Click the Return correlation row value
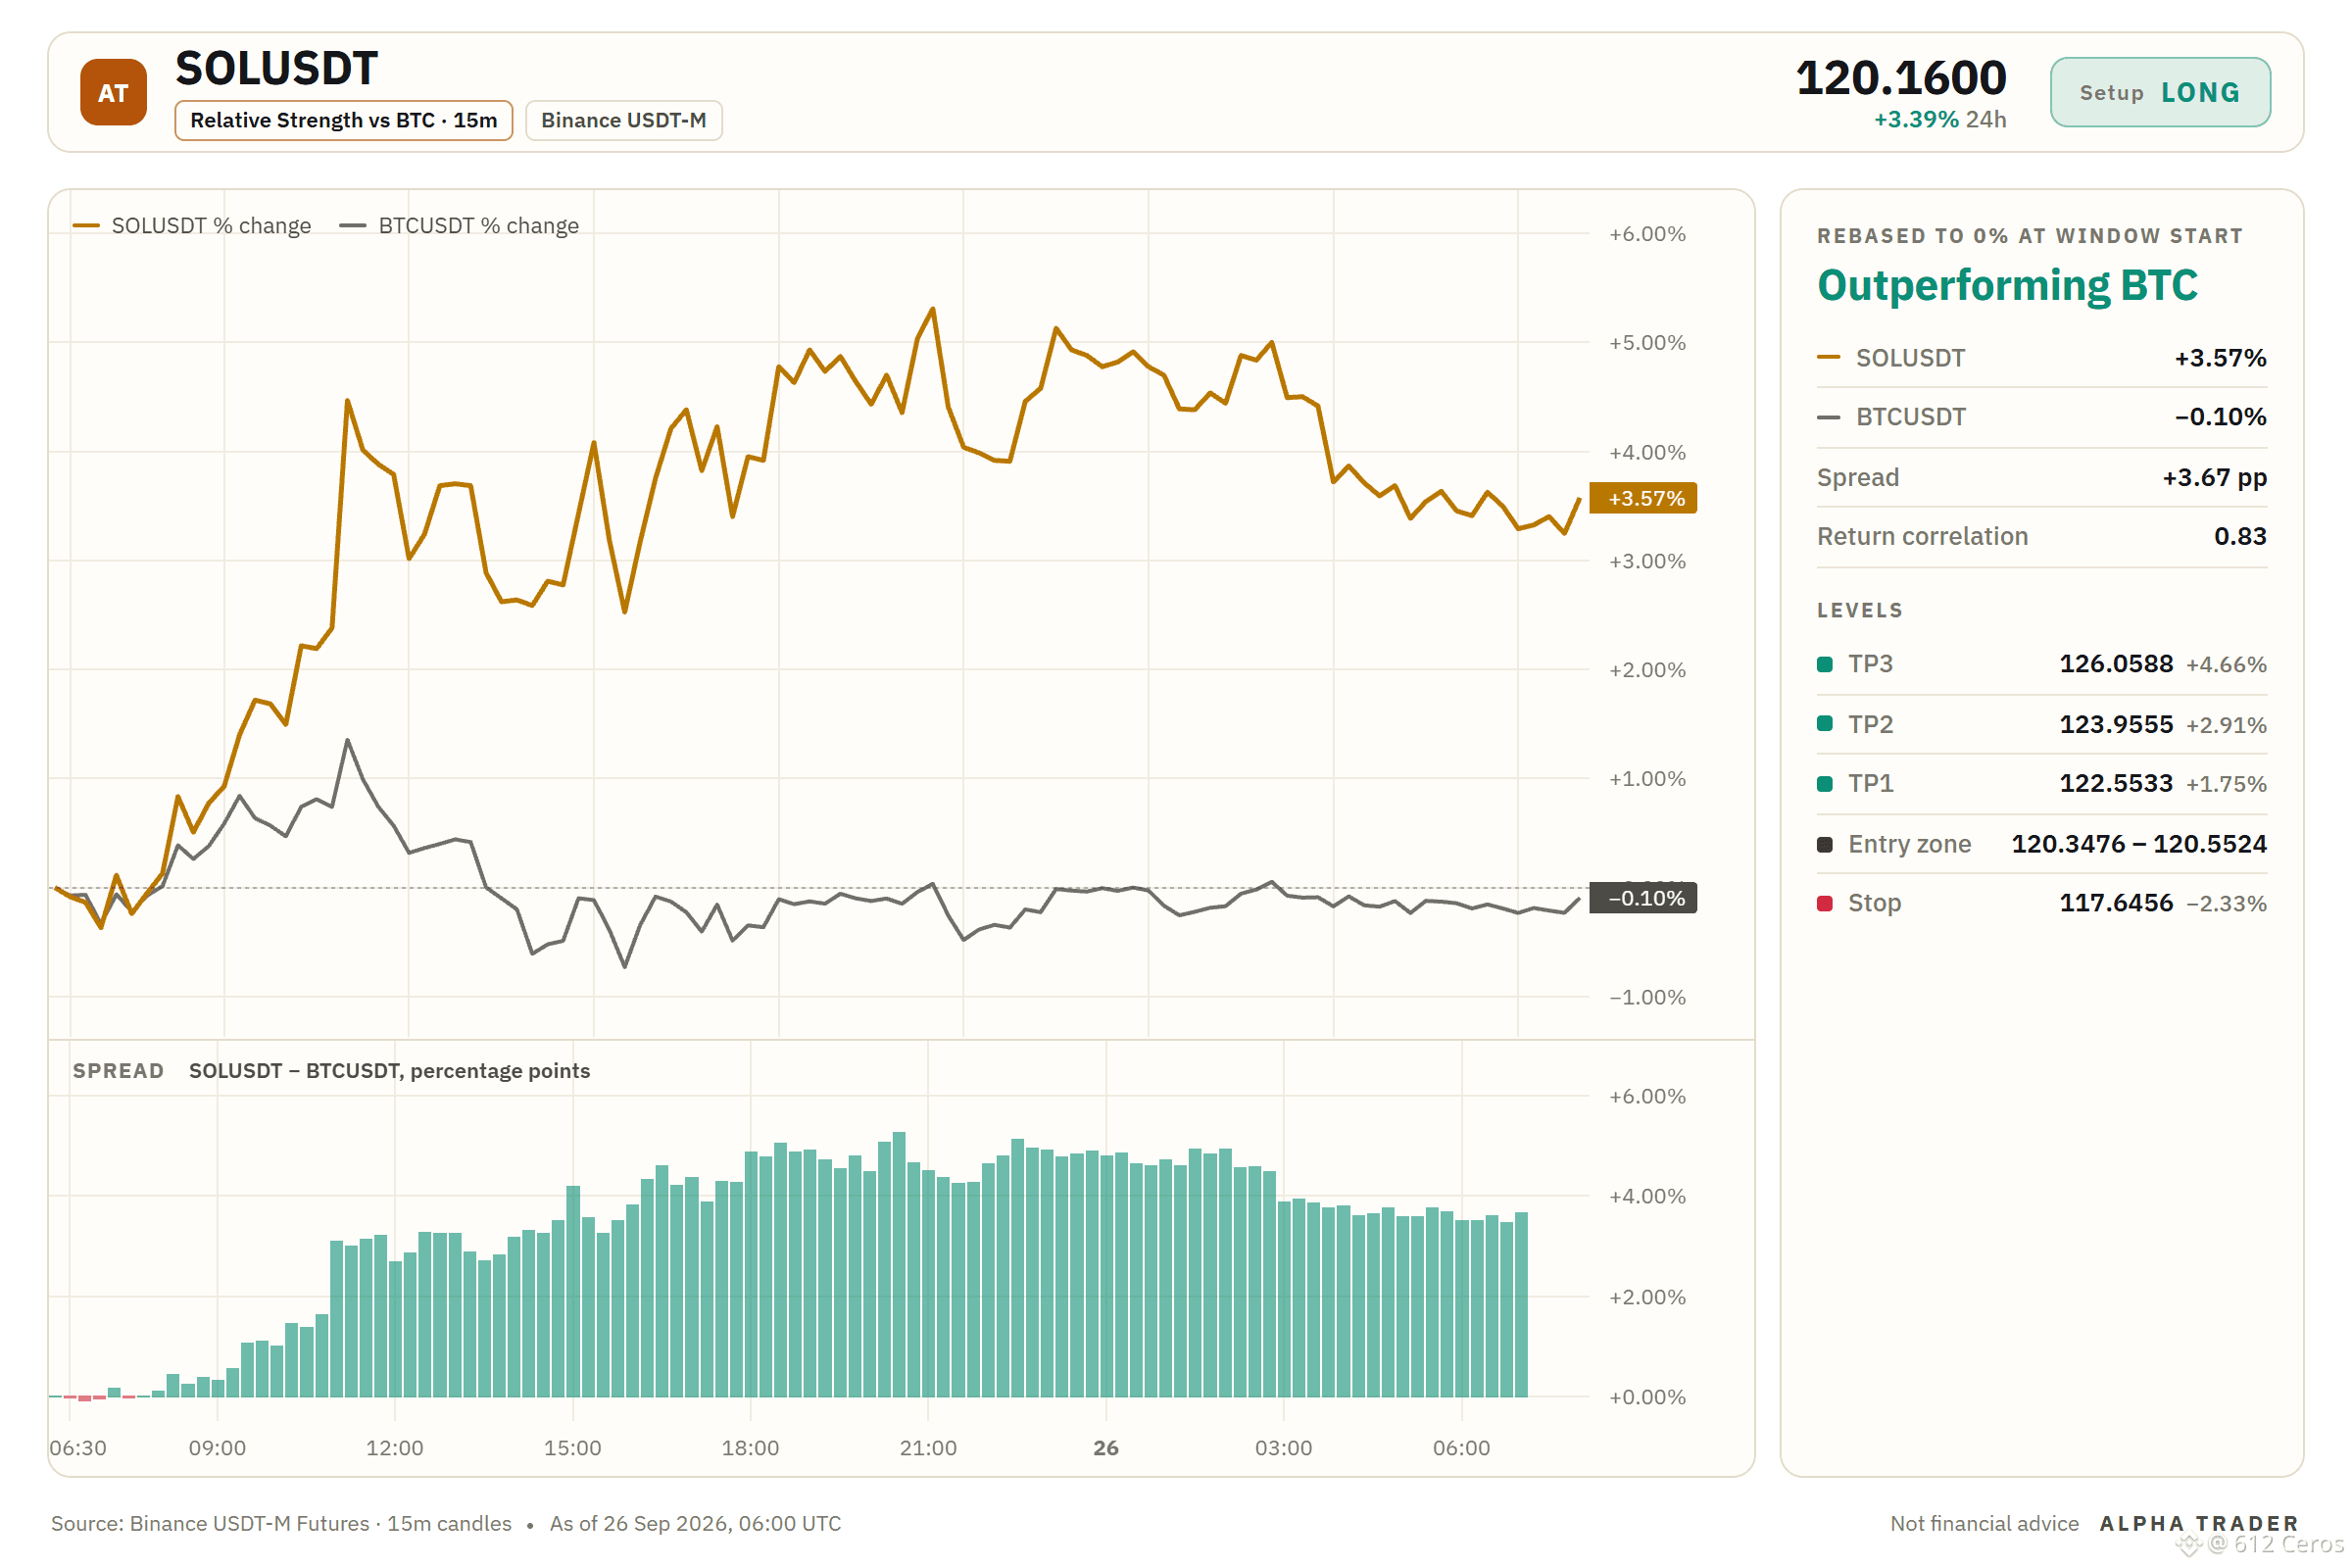 [2240, 537]
